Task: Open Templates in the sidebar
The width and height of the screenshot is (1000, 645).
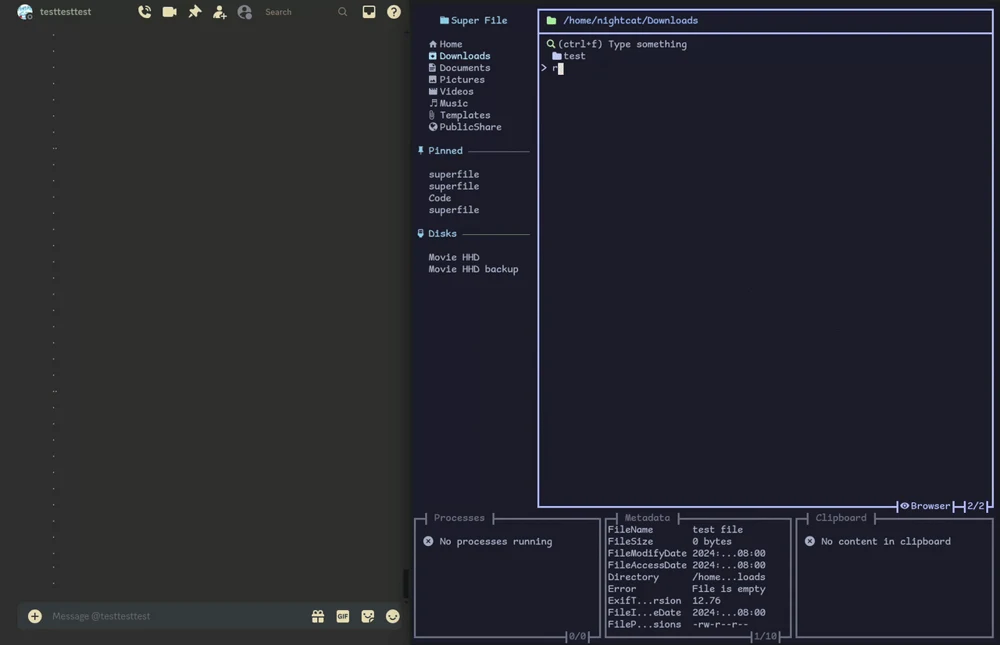Action: click(x=459, y=115)
